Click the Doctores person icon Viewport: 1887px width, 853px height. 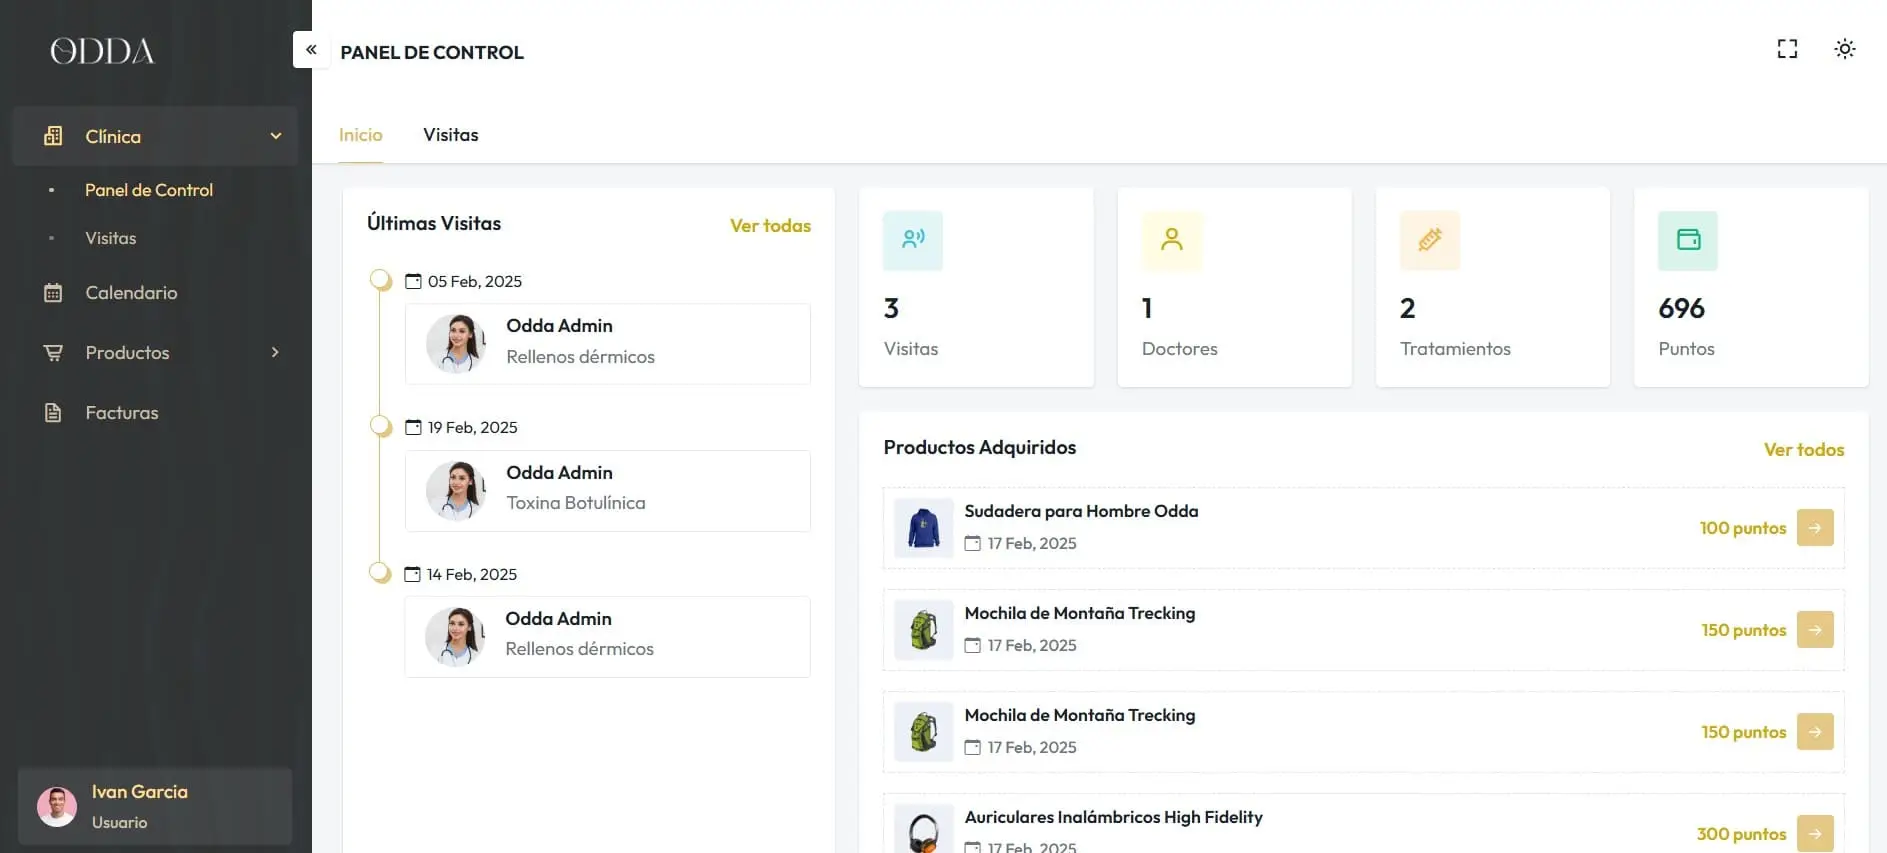(1171, 240)
